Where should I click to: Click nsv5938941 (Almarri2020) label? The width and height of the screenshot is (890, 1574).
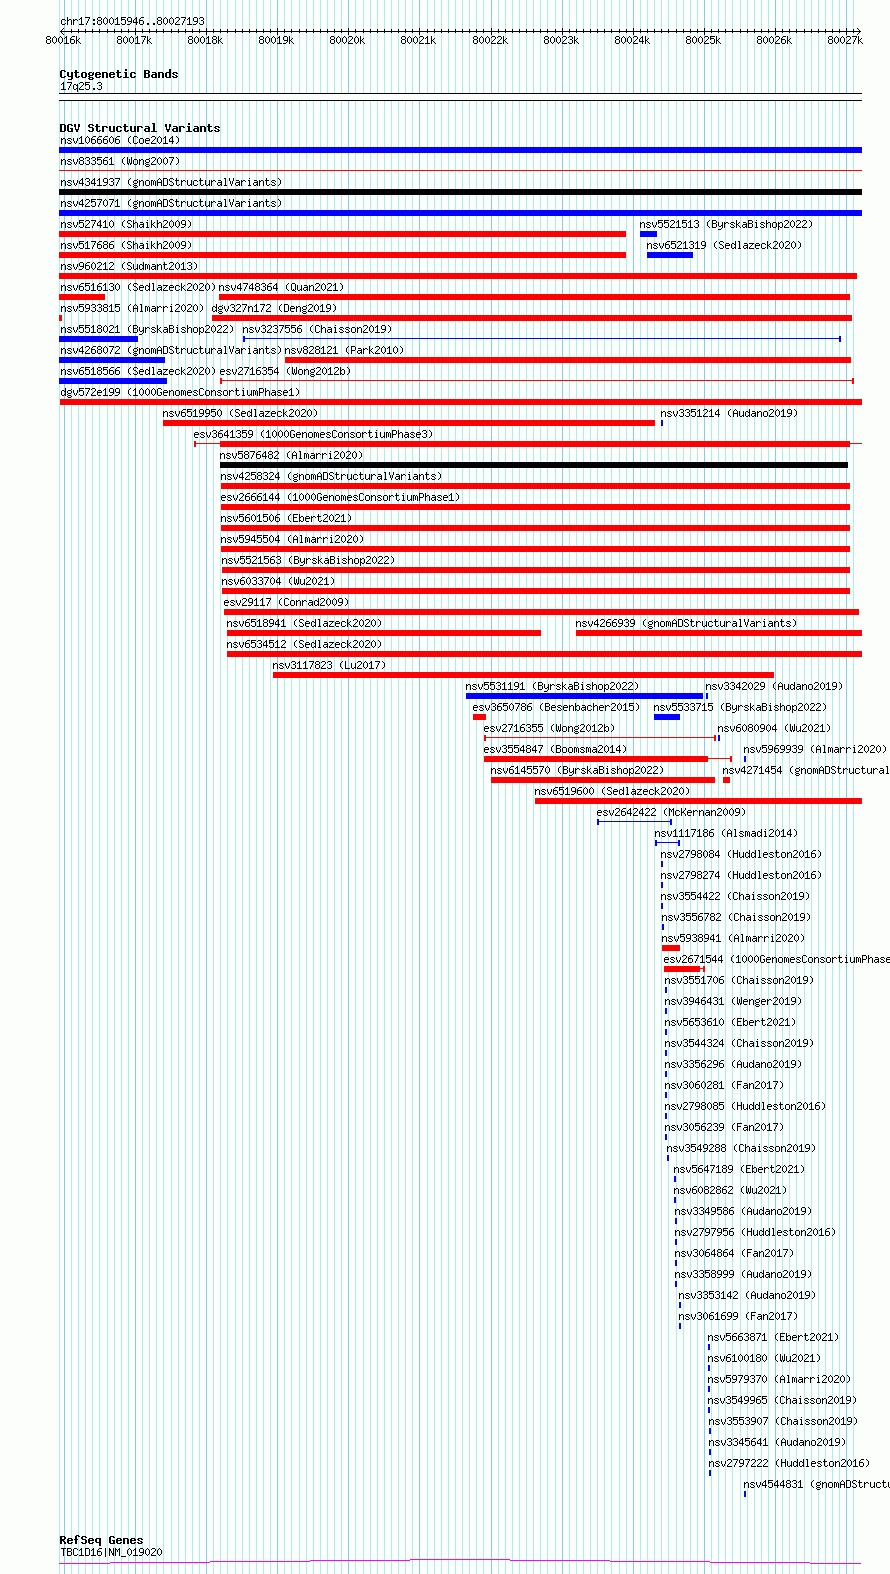tap(732, 938)
